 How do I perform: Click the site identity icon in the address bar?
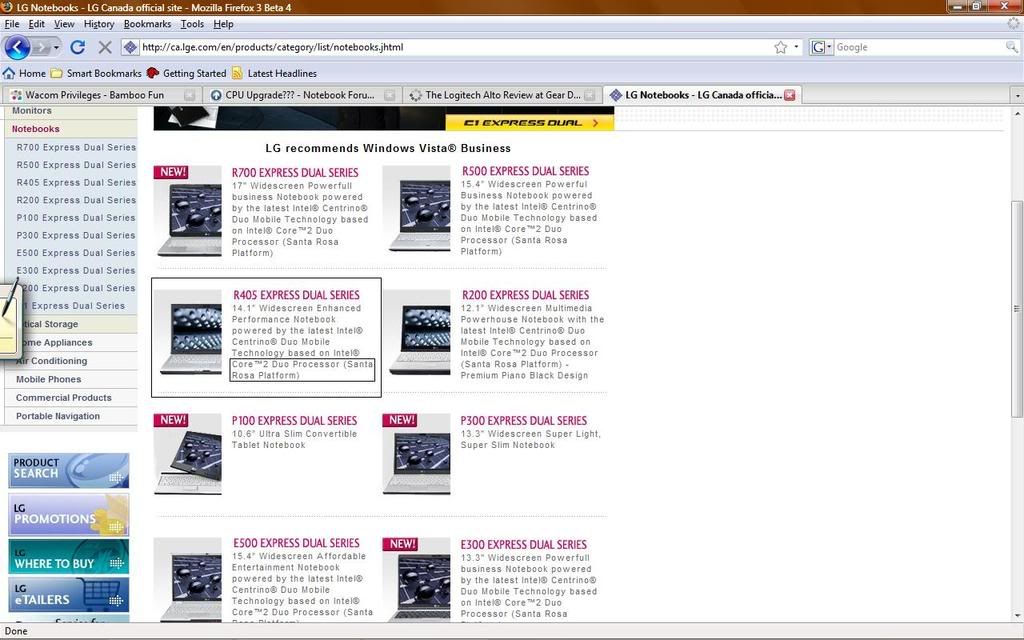(x=130, y=47)
